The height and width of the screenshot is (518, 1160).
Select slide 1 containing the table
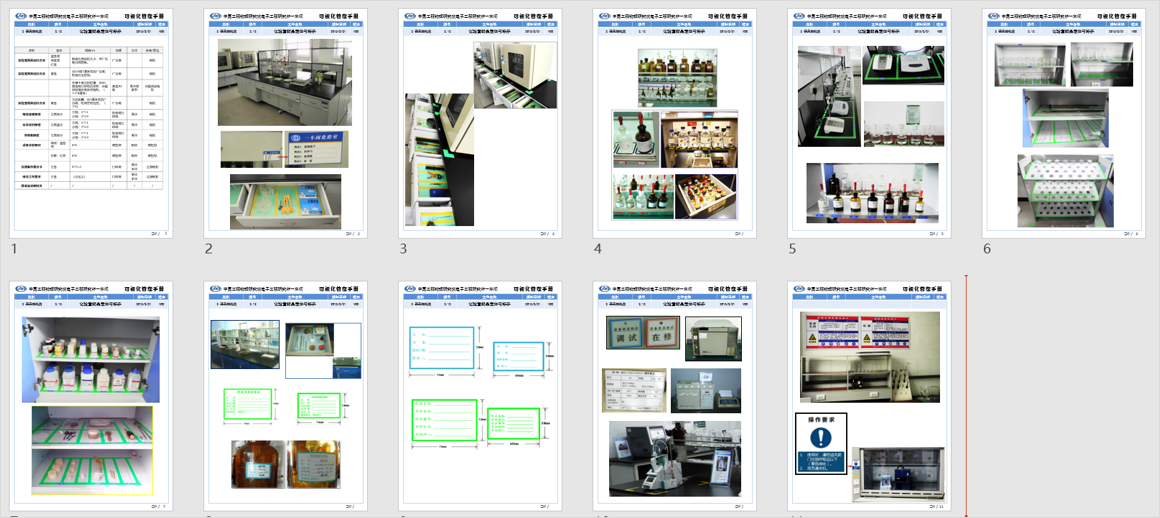pyautogui.click(x=91, y=123)
